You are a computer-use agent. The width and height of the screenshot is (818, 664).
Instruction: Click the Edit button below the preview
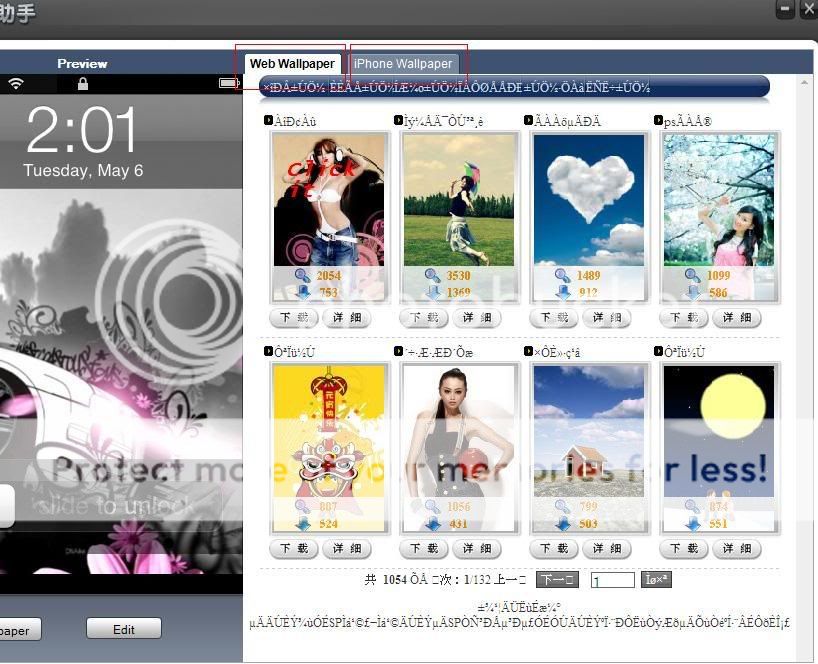tap(124, 629)
